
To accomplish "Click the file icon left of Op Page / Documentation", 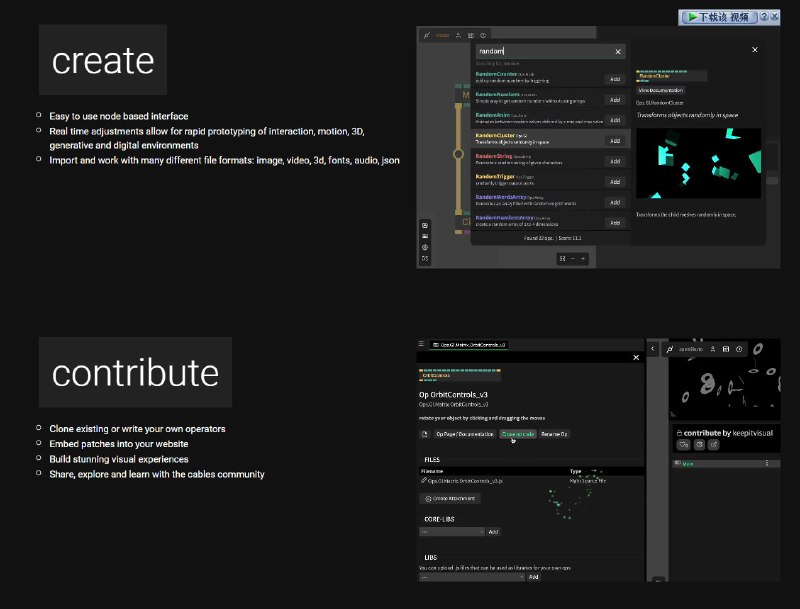I will pyautogui.click(x=424, y=435).
